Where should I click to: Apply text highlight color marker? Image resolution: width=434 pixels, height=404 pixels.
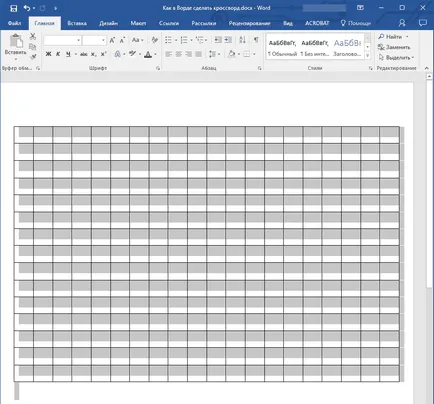coord(133,54)
